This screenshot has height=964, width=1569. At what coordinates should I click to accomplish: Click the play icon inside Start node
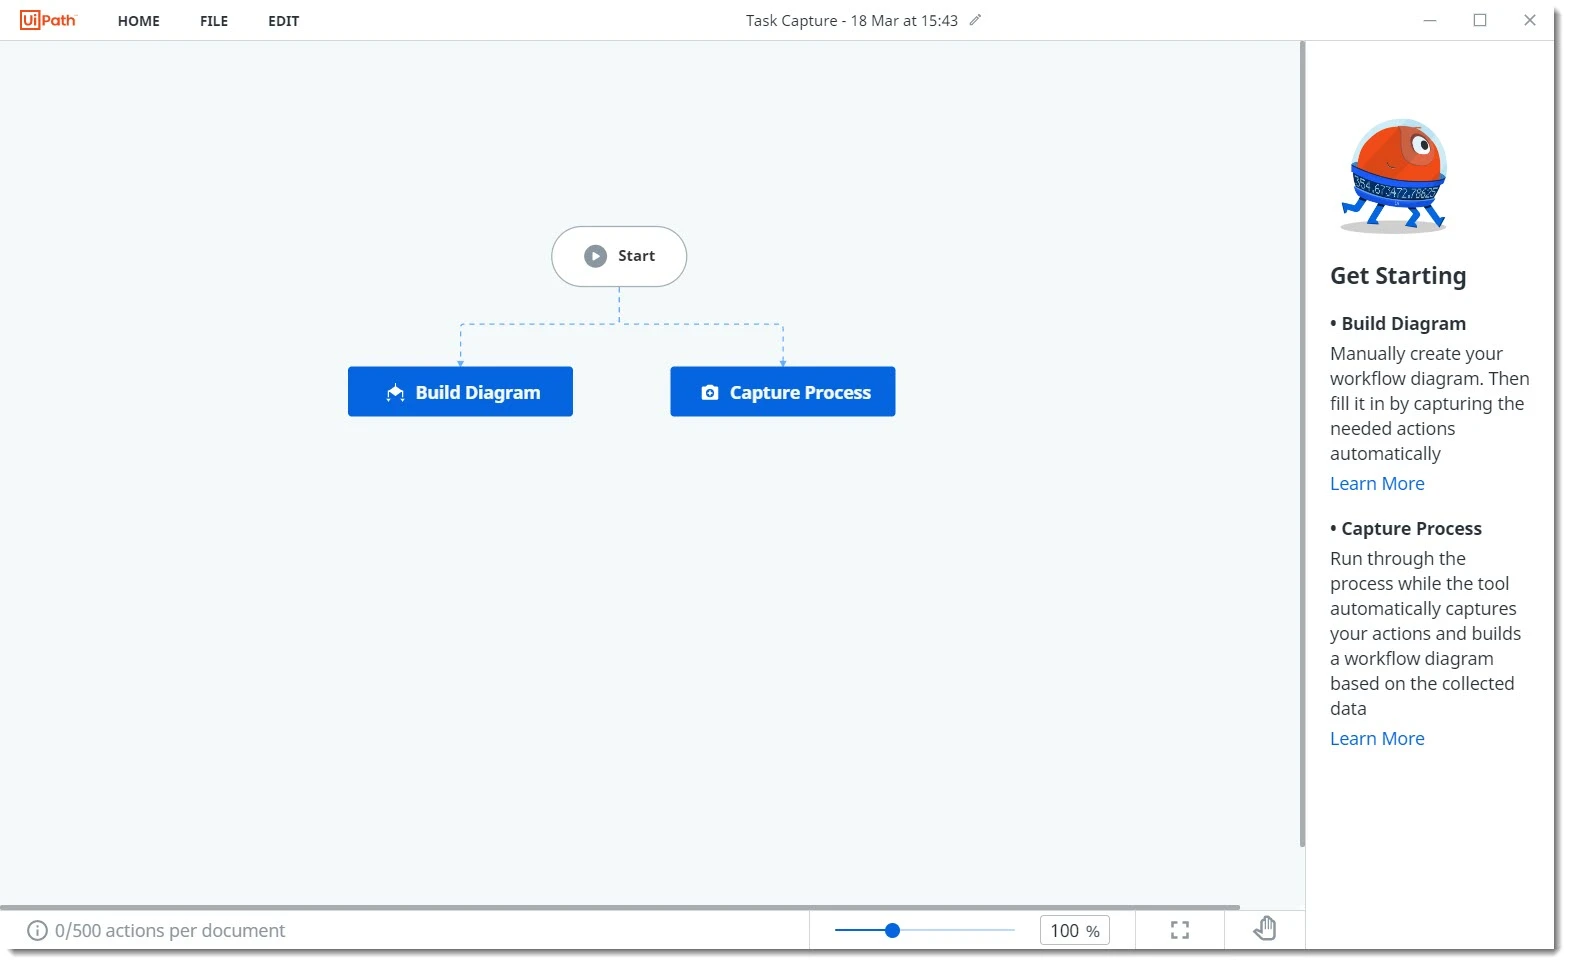click(x=595, y=256)
